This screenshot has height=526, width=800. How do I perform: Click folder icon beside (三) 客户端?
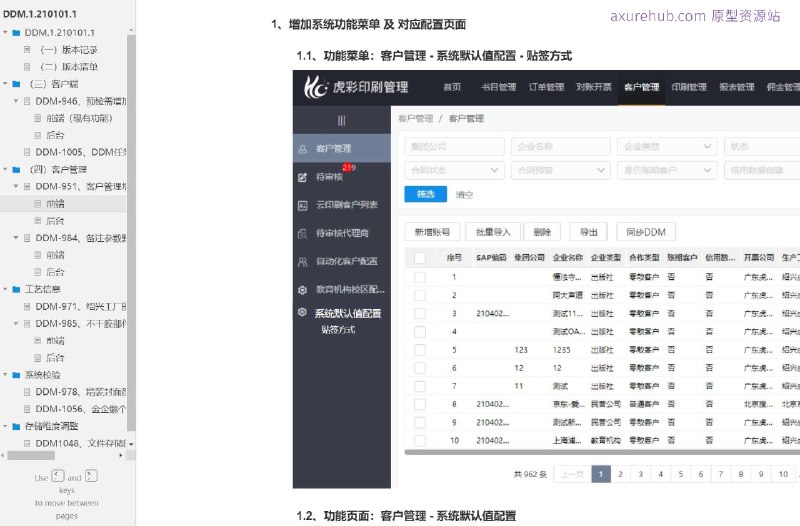[x=16, y=84]
